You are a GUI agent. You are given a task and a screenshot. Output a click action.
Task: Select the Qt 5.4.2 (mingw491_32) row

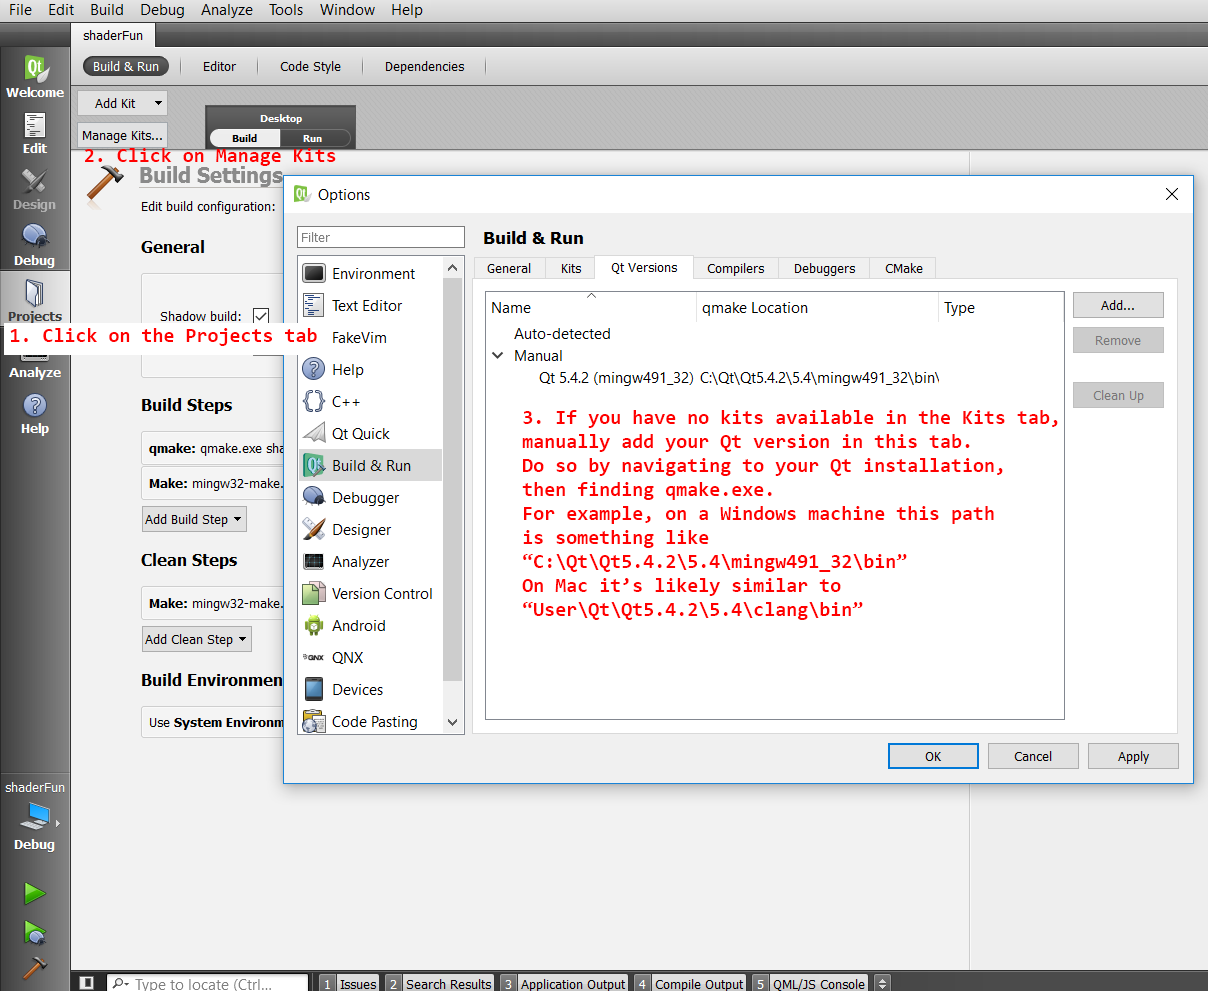pyautogui.click(x=774, y=378)
